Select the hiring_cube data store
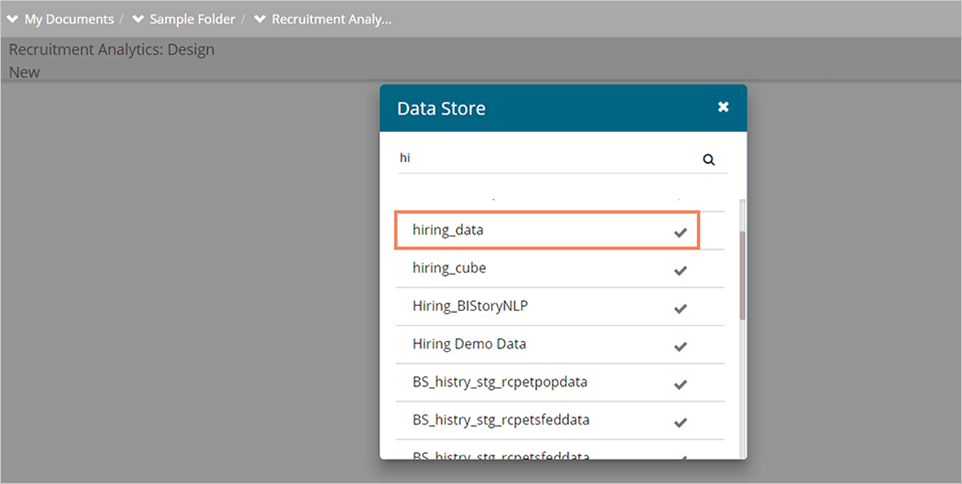962x484 pixels. (560, 268)
